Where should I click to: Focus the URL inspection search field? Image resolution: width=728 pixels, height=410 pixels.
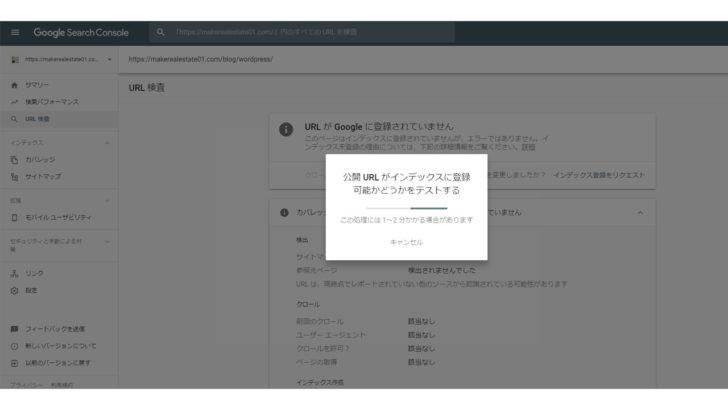tap(302, 32)
